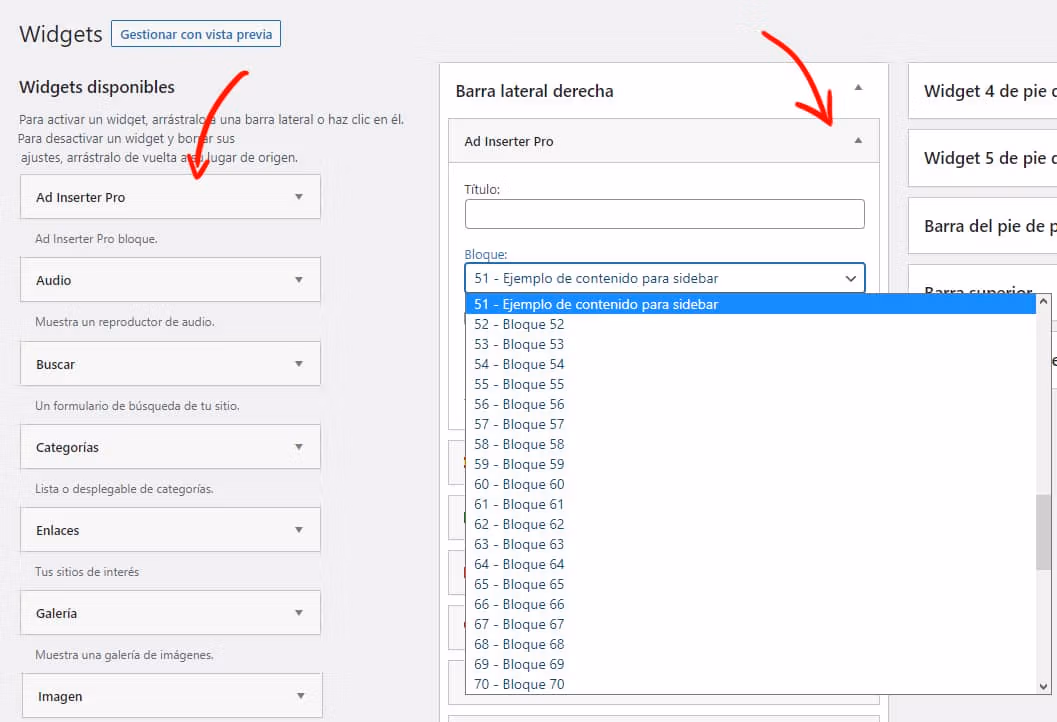Pick 64 - Bloque 64 entry
This screenshot has width=1057, height=722.
pyautogui.click(x=750, y=564)
